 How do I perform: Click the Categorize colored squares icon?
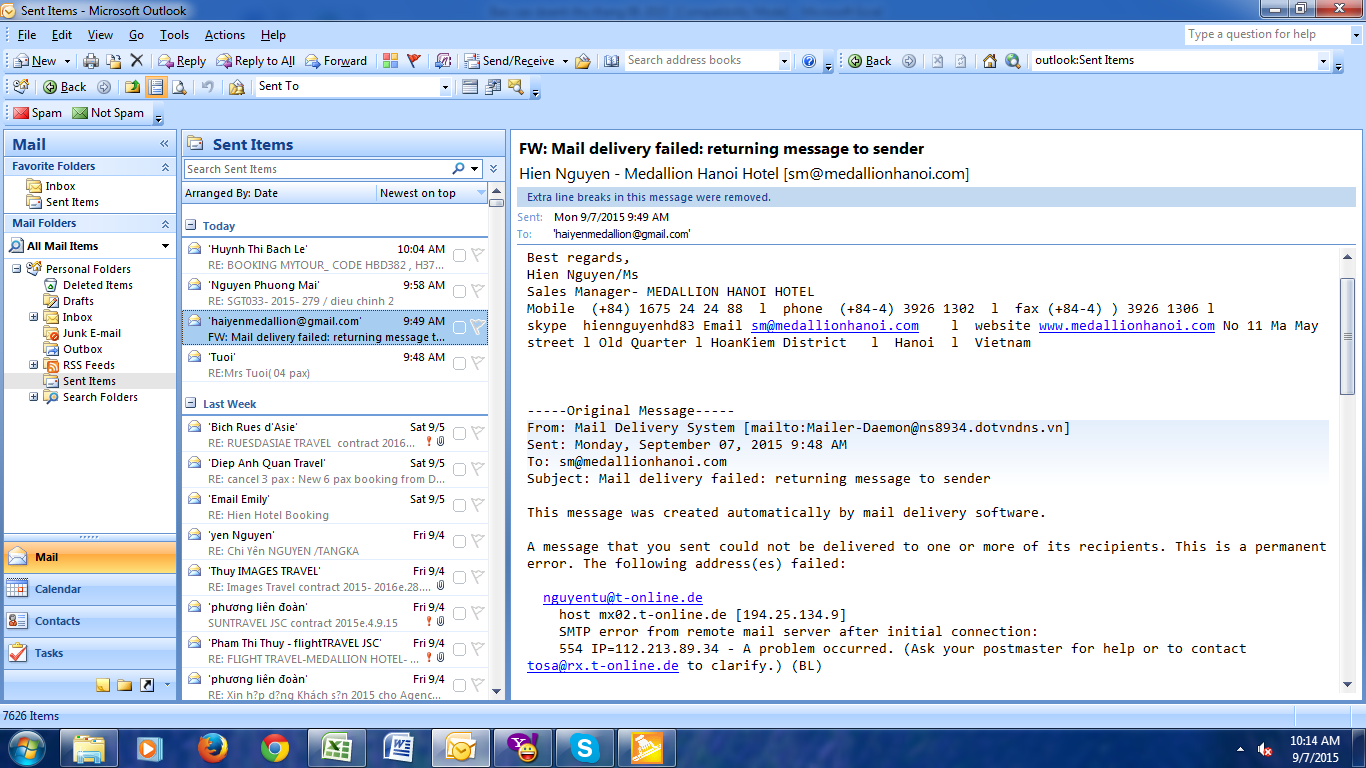click(x=390, y=61)
